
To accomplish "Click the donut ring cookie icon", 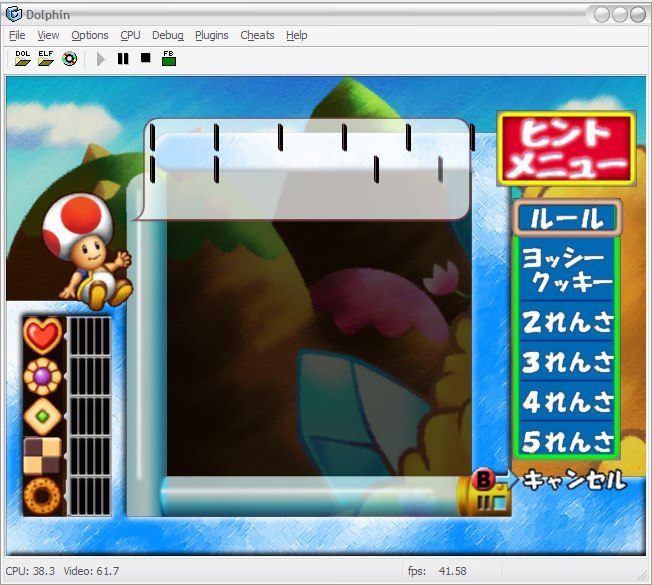I will pyautogui.click(x=42, y=496).
